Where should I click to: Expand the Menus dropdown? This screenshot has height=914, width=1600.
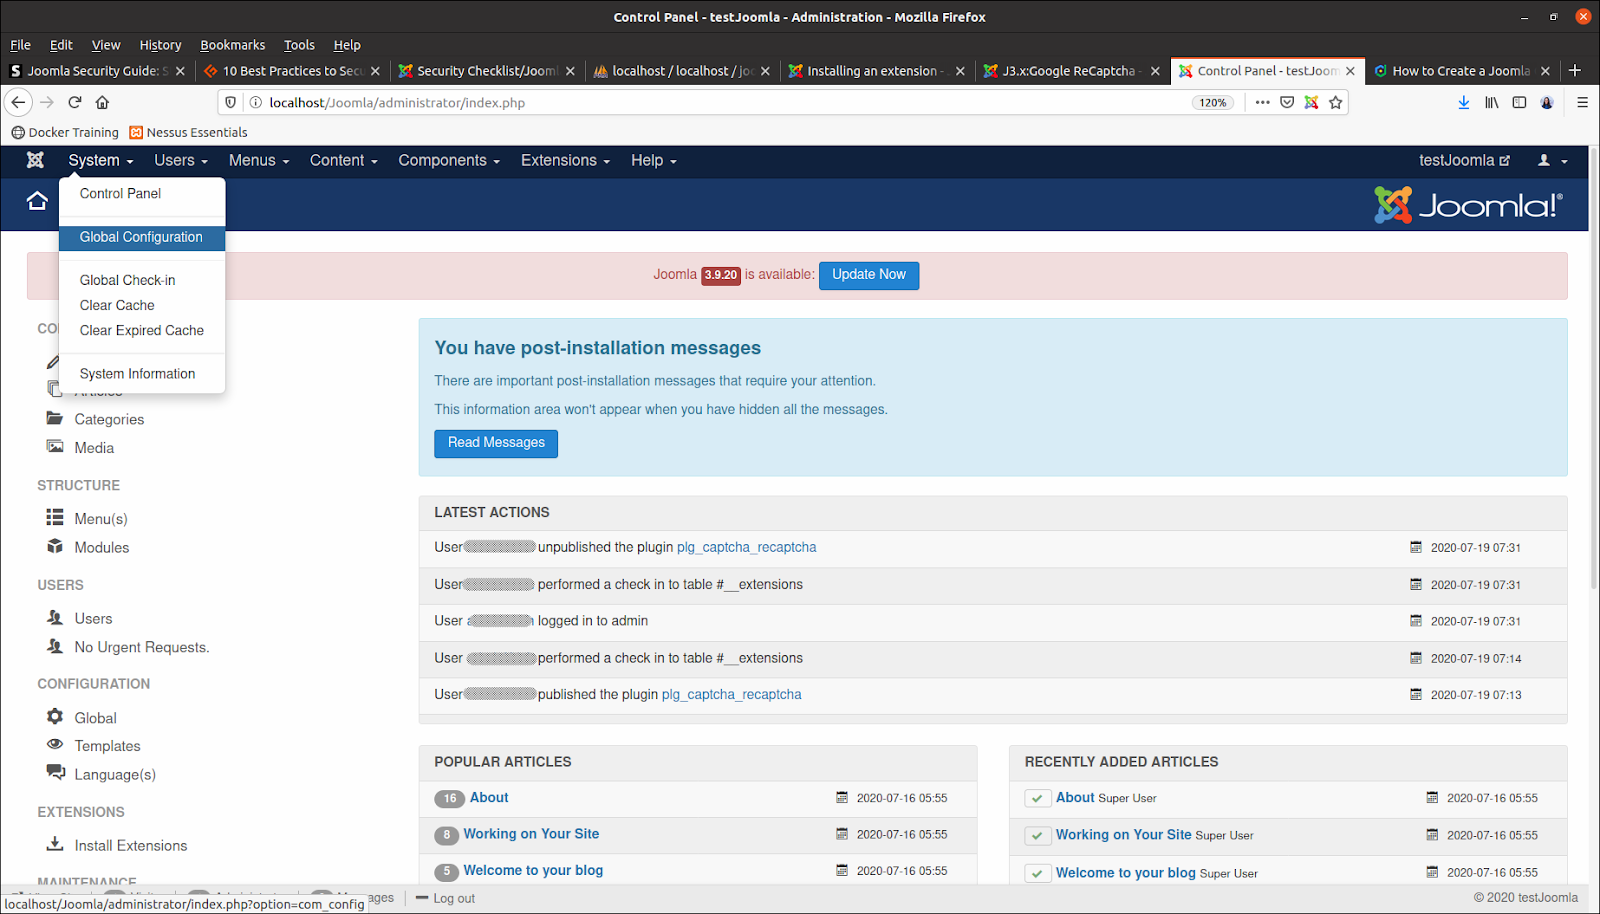[x=259, y=160]
